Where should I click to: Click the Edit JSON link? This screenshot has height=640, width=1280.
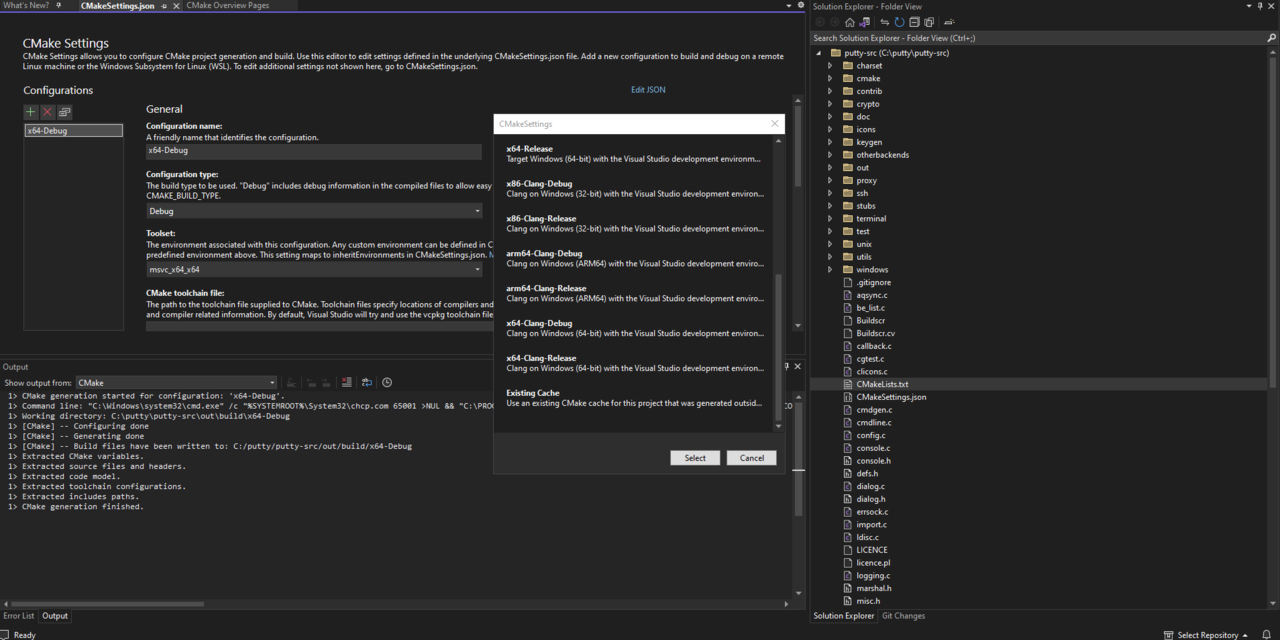coord(647,89)
